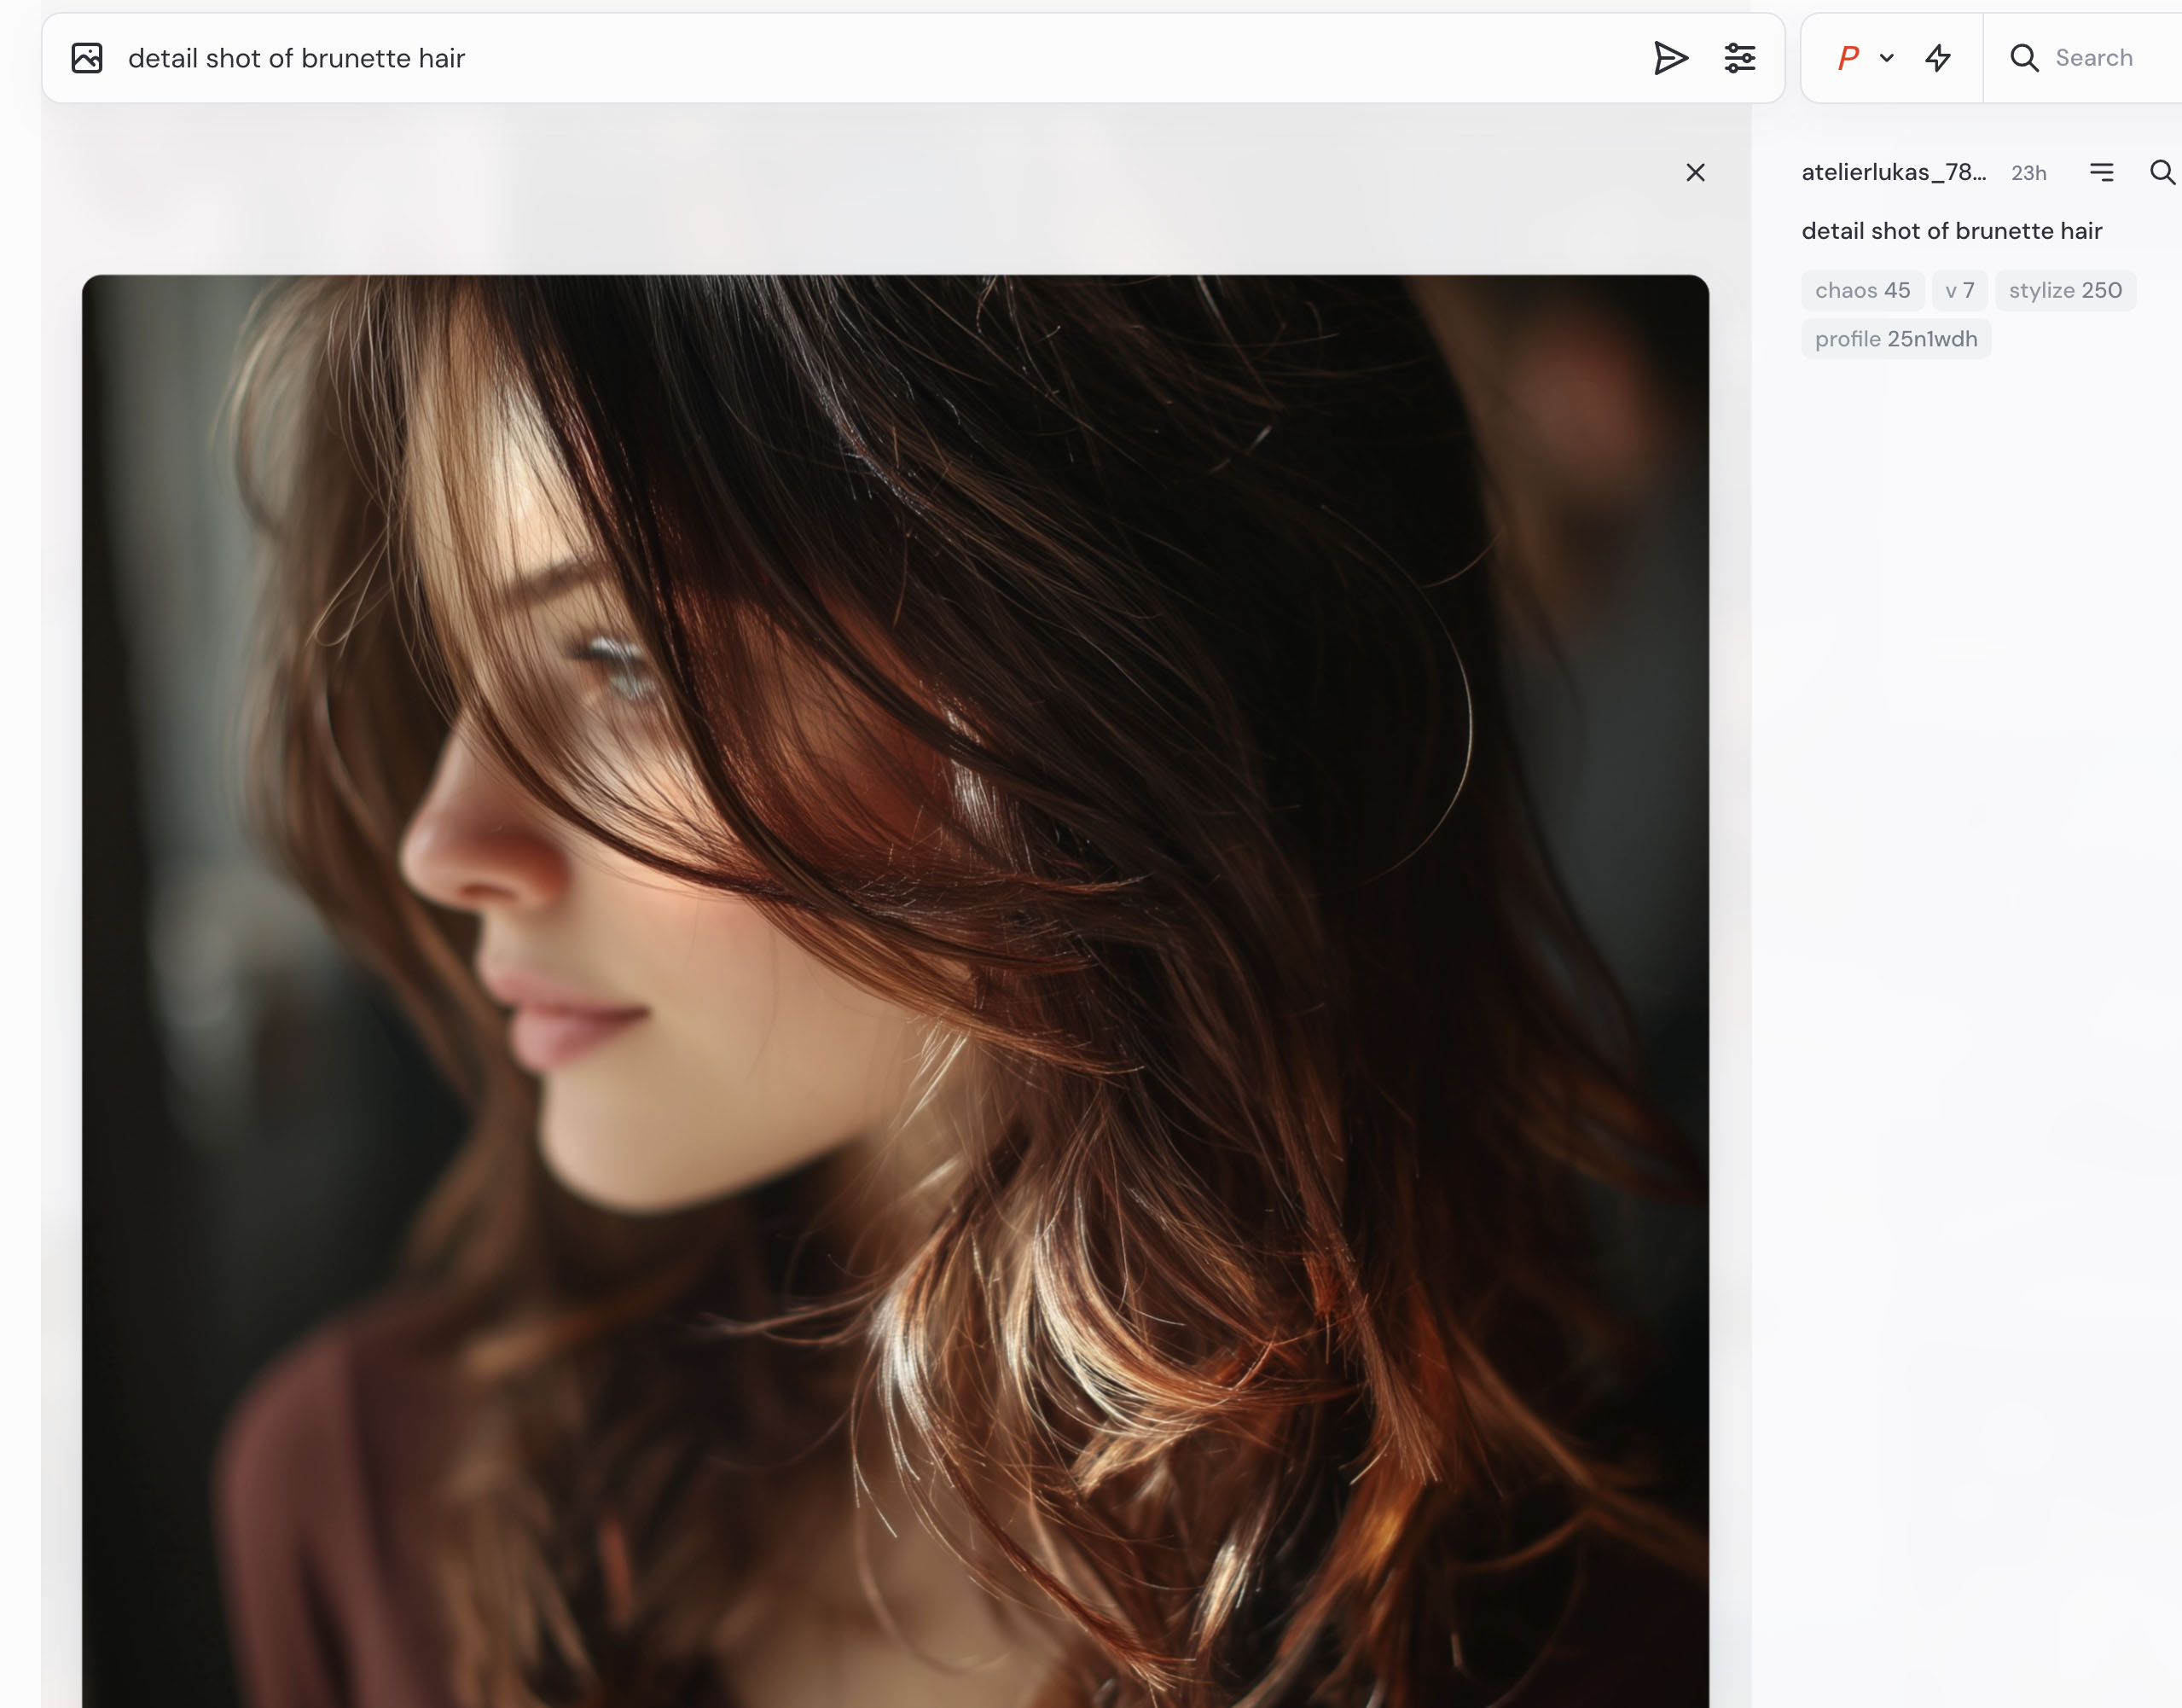Expand the chevron next to personalization P
The width and height of the screenshot is (2182, 1708).
coord(1887,58)
